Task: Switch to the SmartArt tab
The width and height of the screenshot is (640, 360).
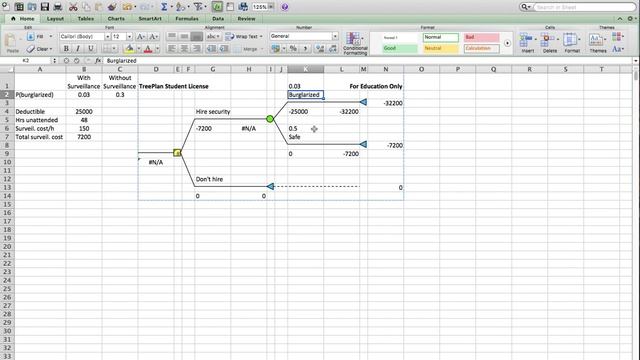Action: pos(150,19)
